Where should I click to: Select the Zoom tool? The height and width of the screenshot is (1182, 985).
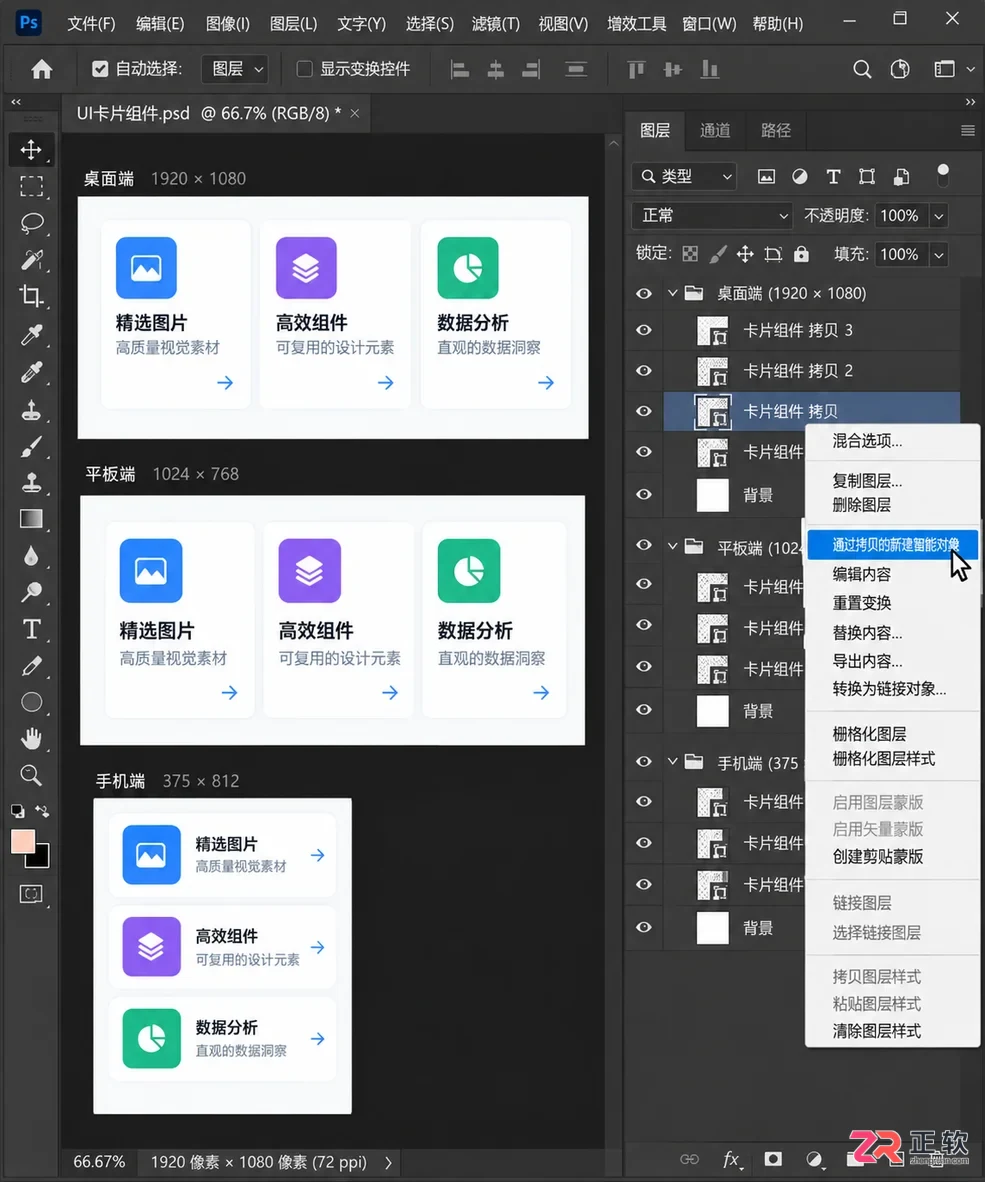coord(31,775)
